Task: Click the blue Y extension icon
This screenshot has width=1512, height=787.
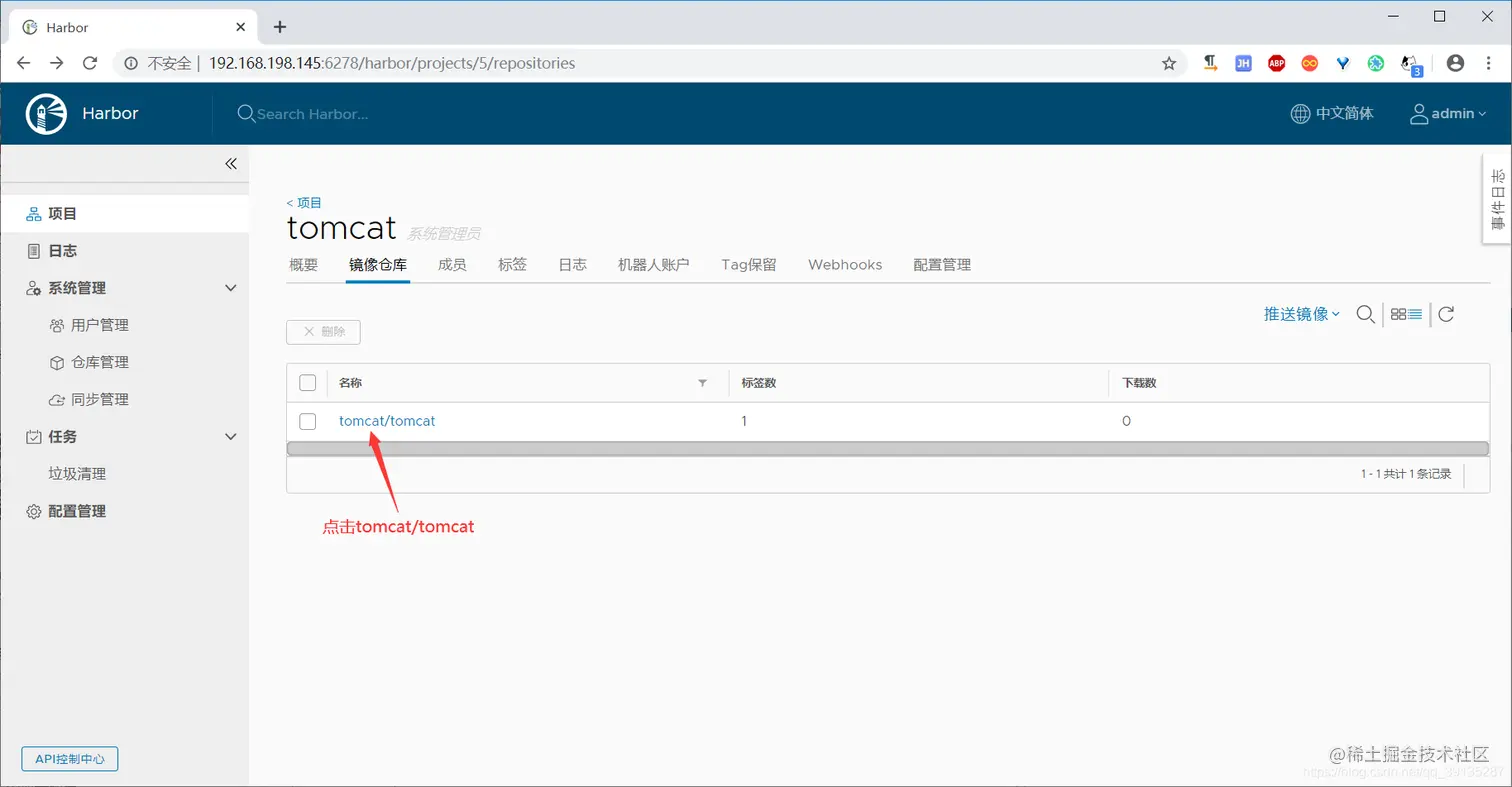Action: pyautogui.click(x=1343, y=63)
